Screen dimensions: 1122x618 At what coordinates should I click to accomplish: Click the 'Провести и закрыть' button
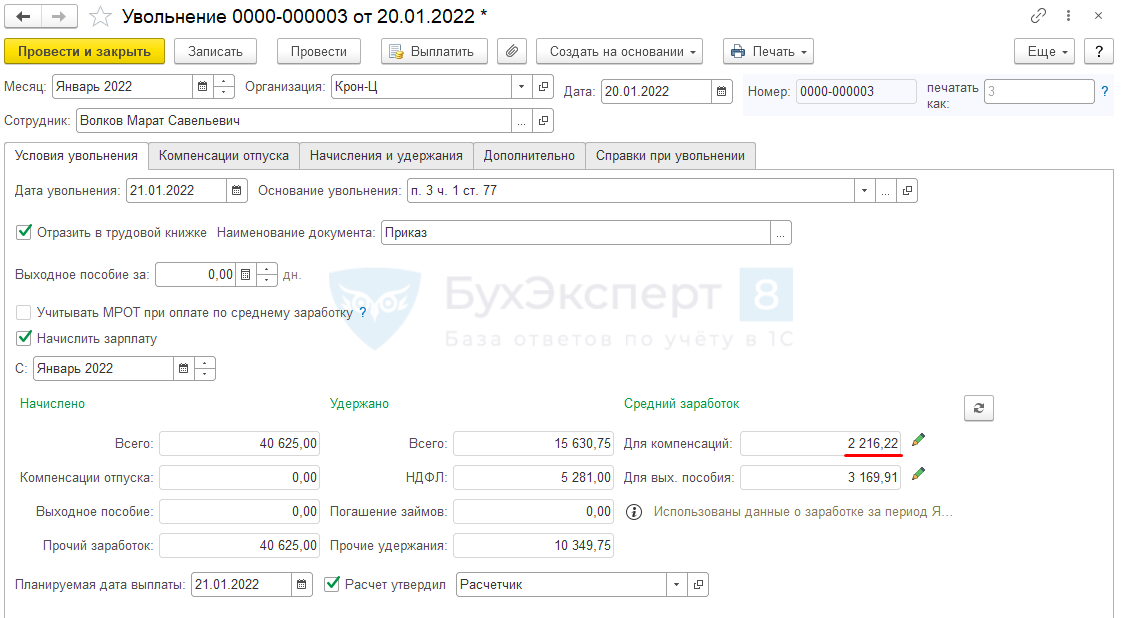click(x=84, y=51)
